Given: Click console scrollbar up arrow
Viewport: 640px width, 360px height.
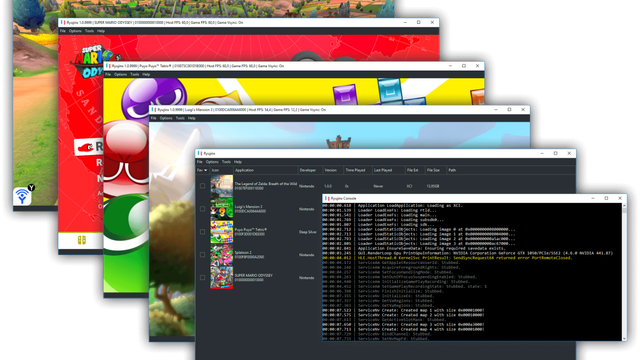Looking at the screenshot, I should [624, 205].
